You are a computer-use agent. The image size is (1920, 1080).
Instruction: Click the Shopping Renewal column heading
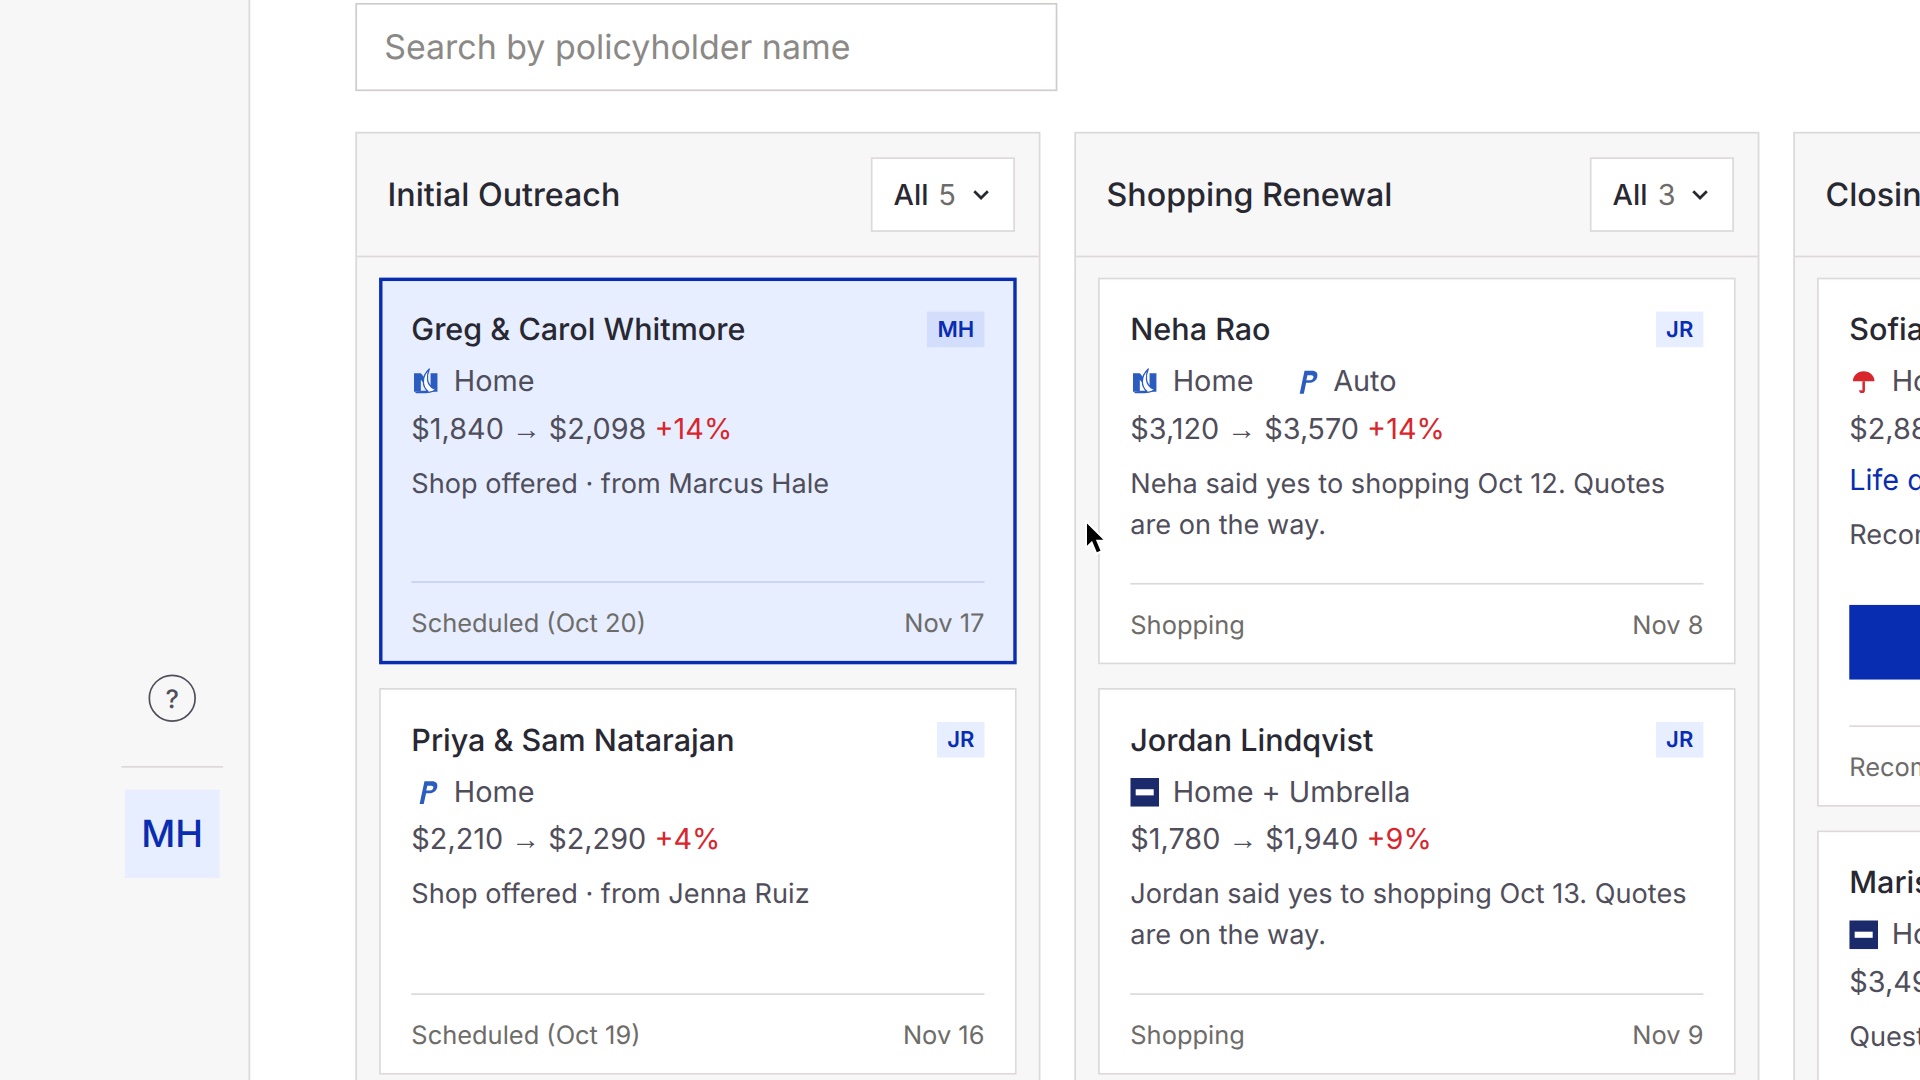[1249, 195]
